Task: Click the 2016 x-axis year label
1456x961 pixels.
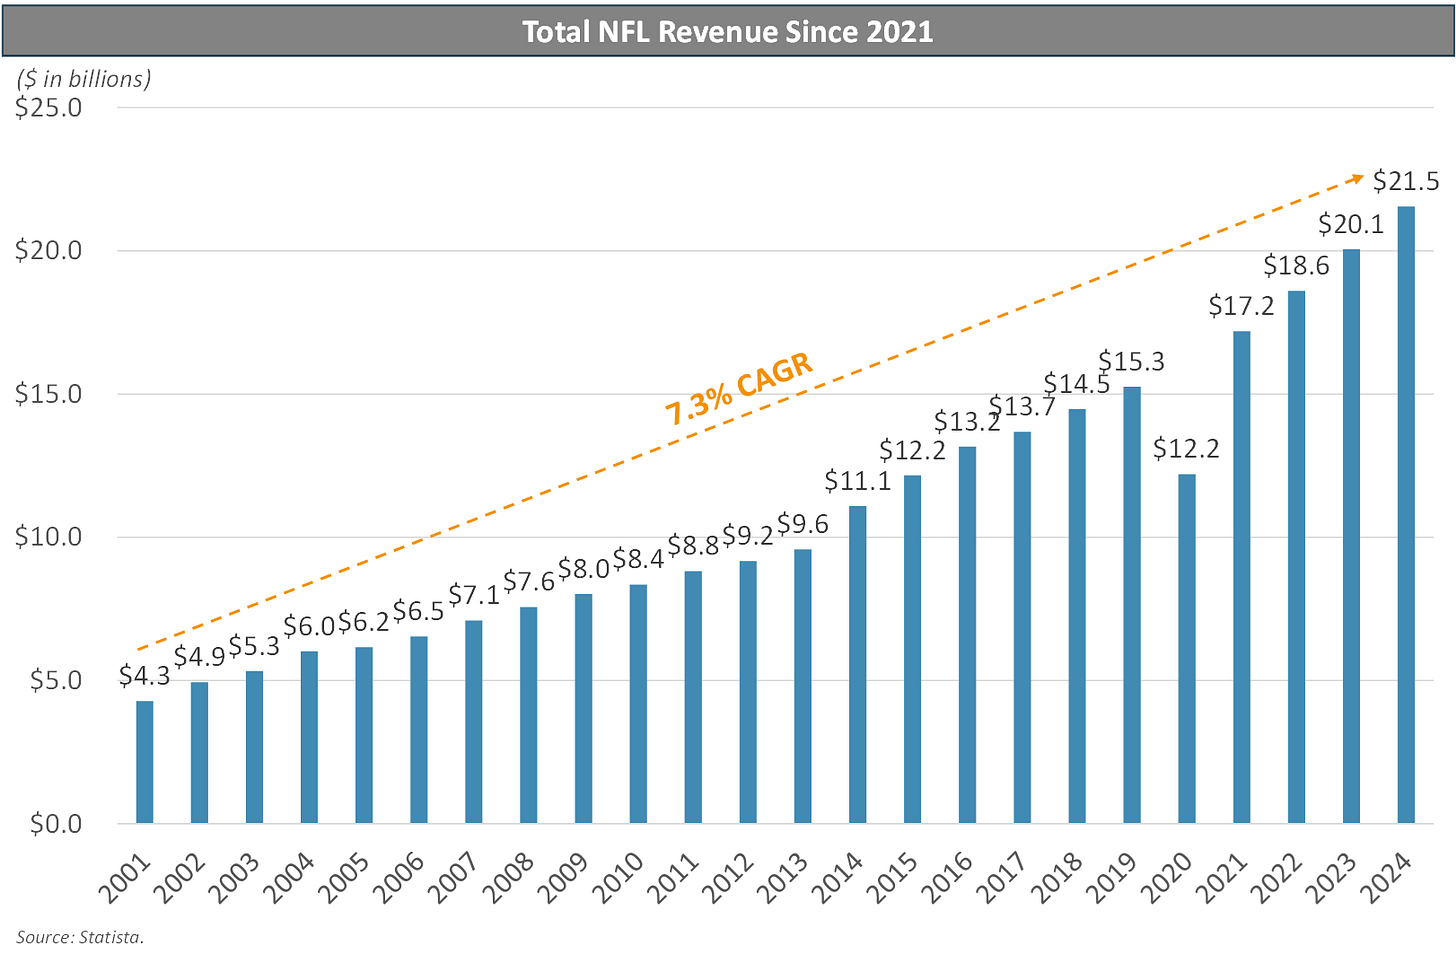Action: (948, 878)
